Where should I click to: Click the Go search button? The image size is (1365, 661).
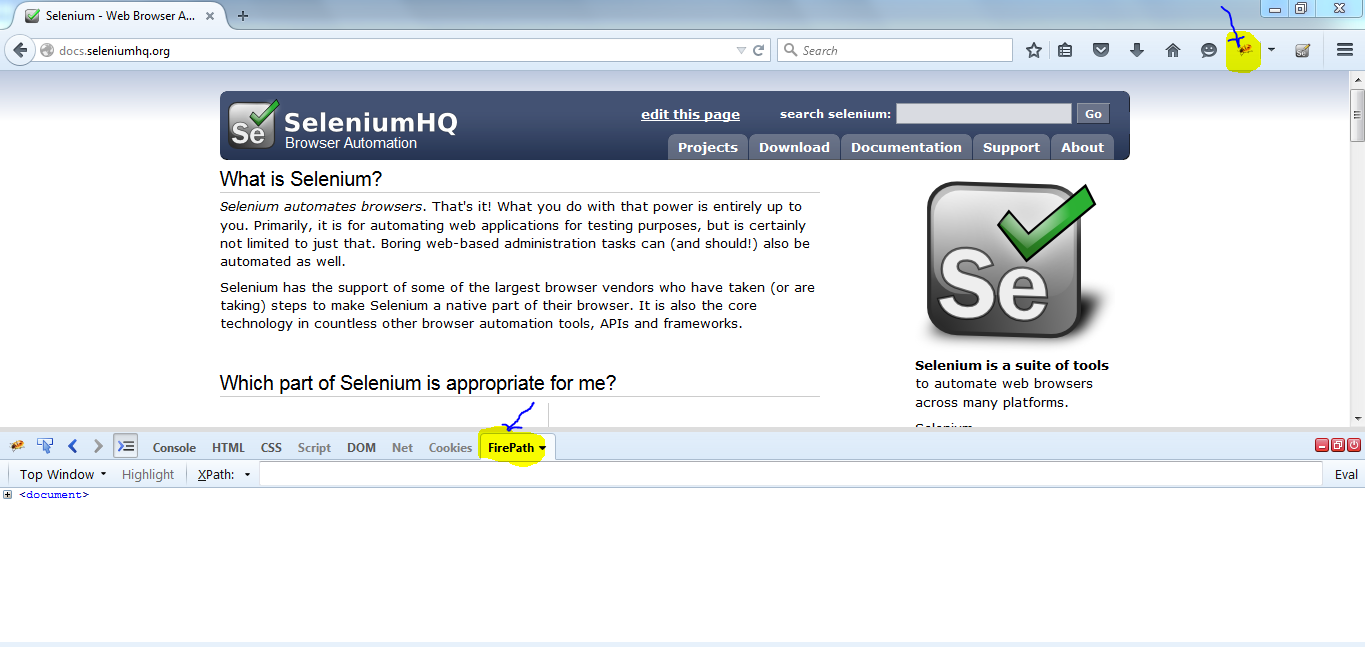(x=1093, y=114)
